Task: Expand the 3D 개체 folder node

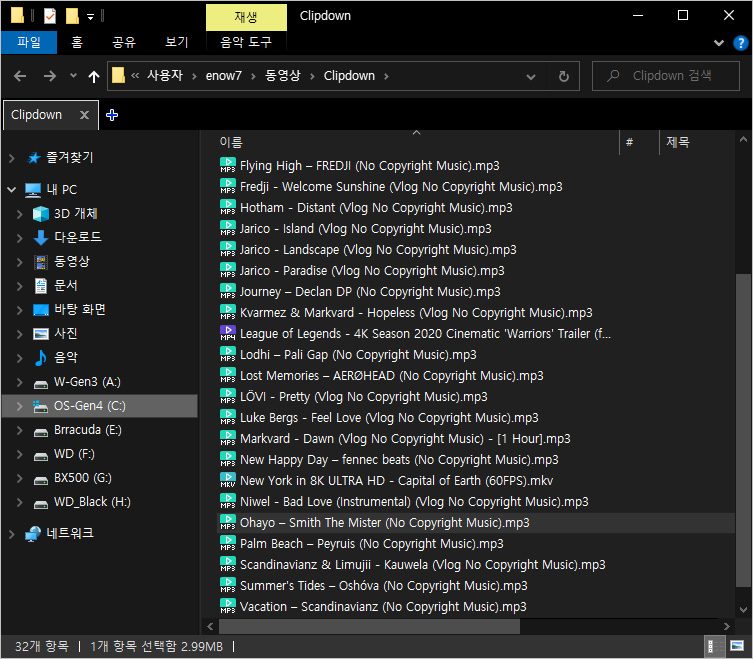Action: pos(20,214)
